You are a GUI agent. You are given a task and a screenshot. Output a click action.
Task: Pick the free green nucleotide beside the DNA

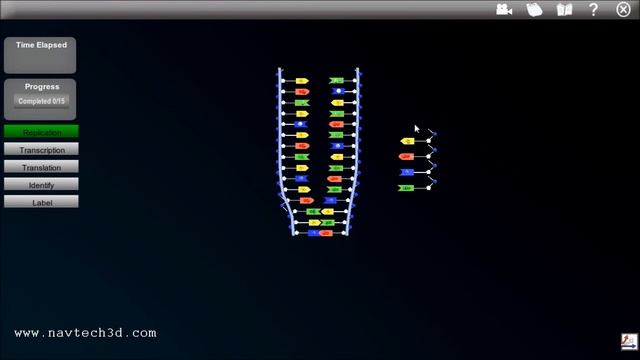(406, 188)
